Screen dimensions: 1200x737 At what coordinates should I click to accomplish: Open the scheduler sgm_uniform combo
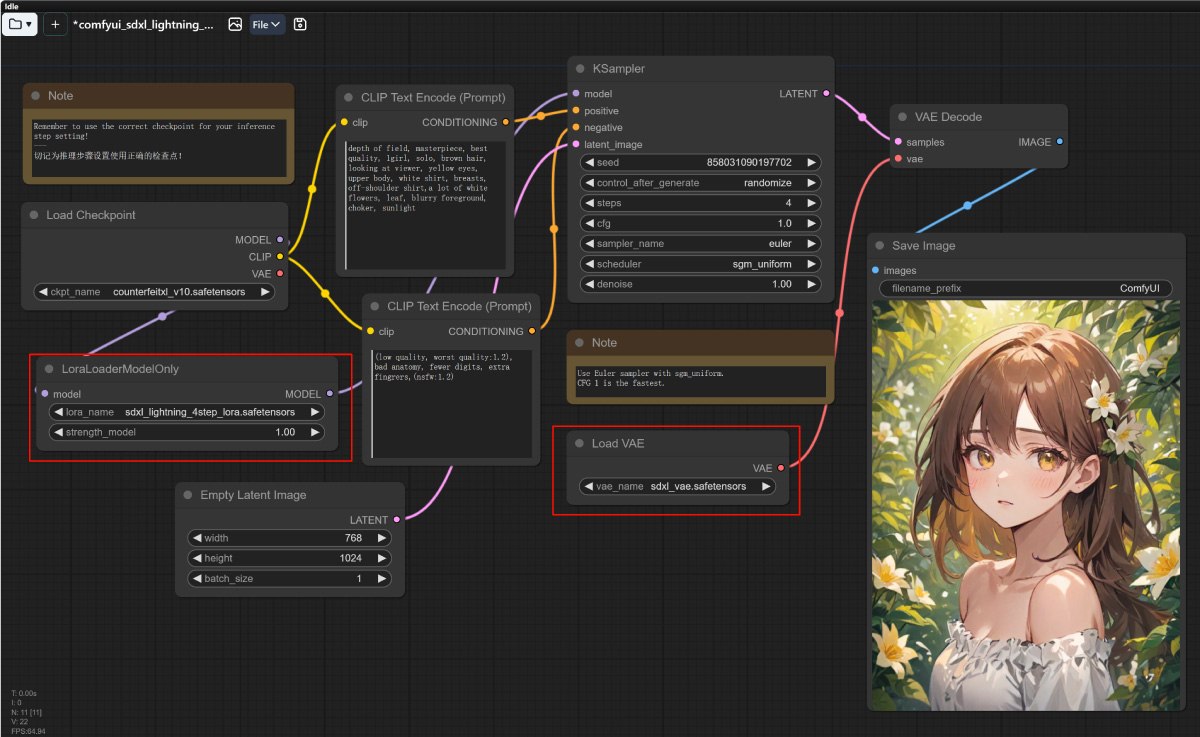(701, 264)
